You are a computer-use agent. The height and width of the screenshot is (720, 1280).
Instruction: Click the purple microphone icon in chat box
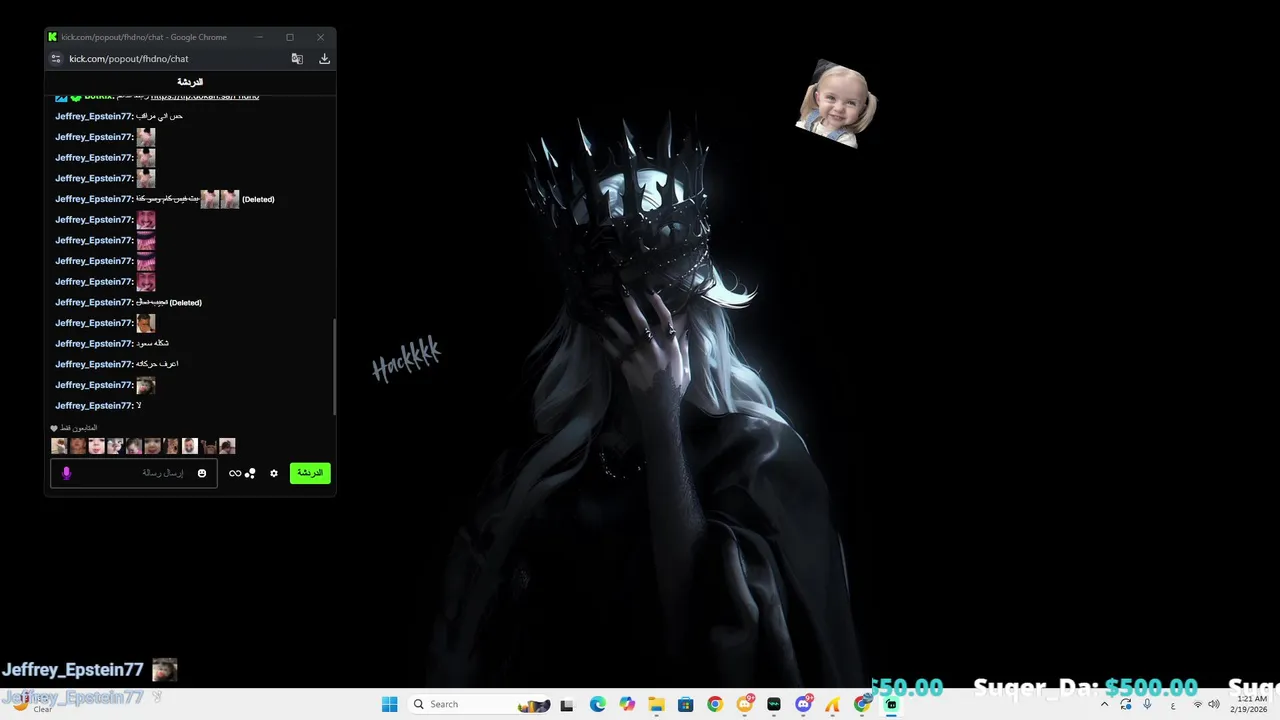67,473
